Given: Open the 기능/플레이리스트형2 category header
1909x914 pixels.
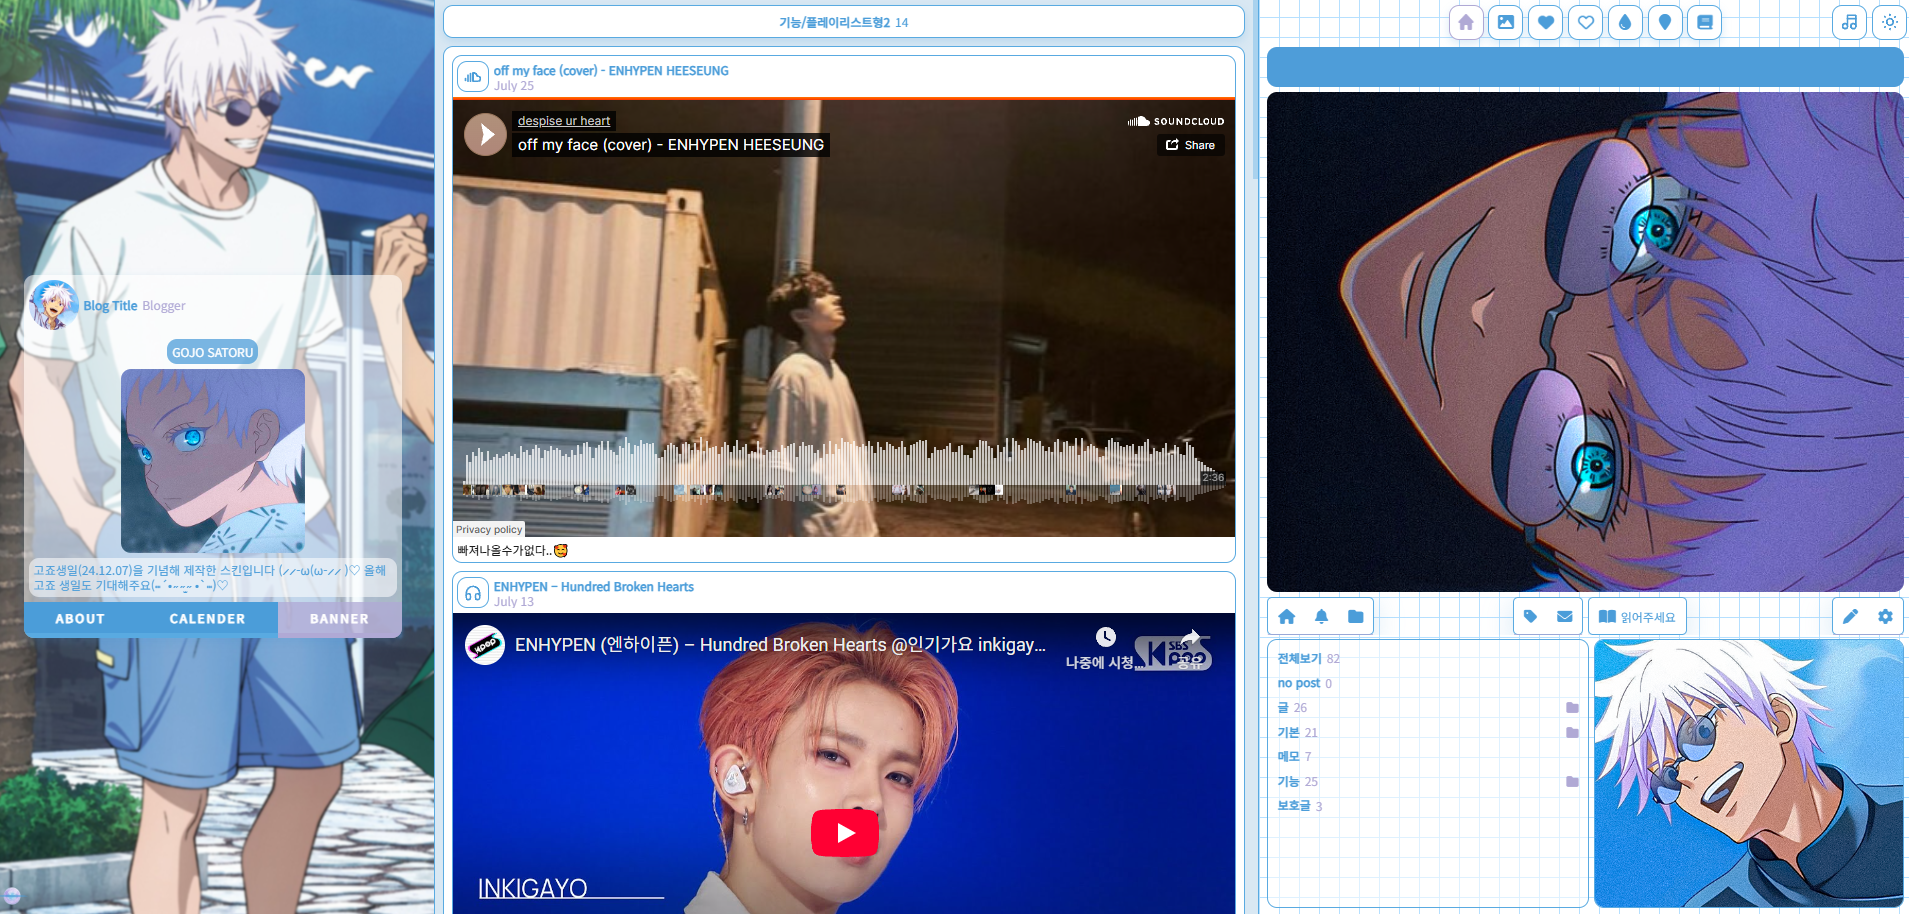Looking at the screenshot, I should click(x=844, y=22).
